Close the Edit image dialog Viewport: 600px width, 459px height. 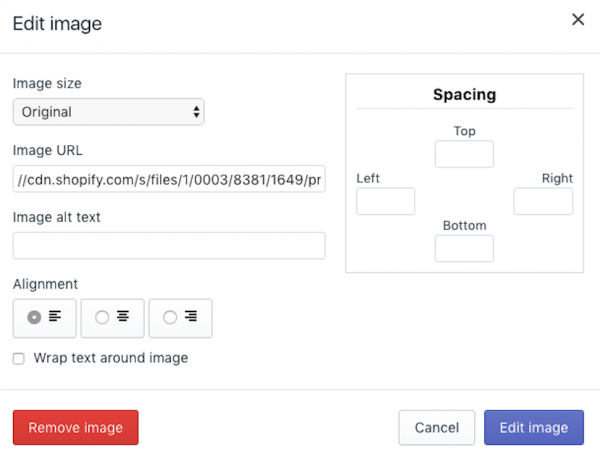578,19
